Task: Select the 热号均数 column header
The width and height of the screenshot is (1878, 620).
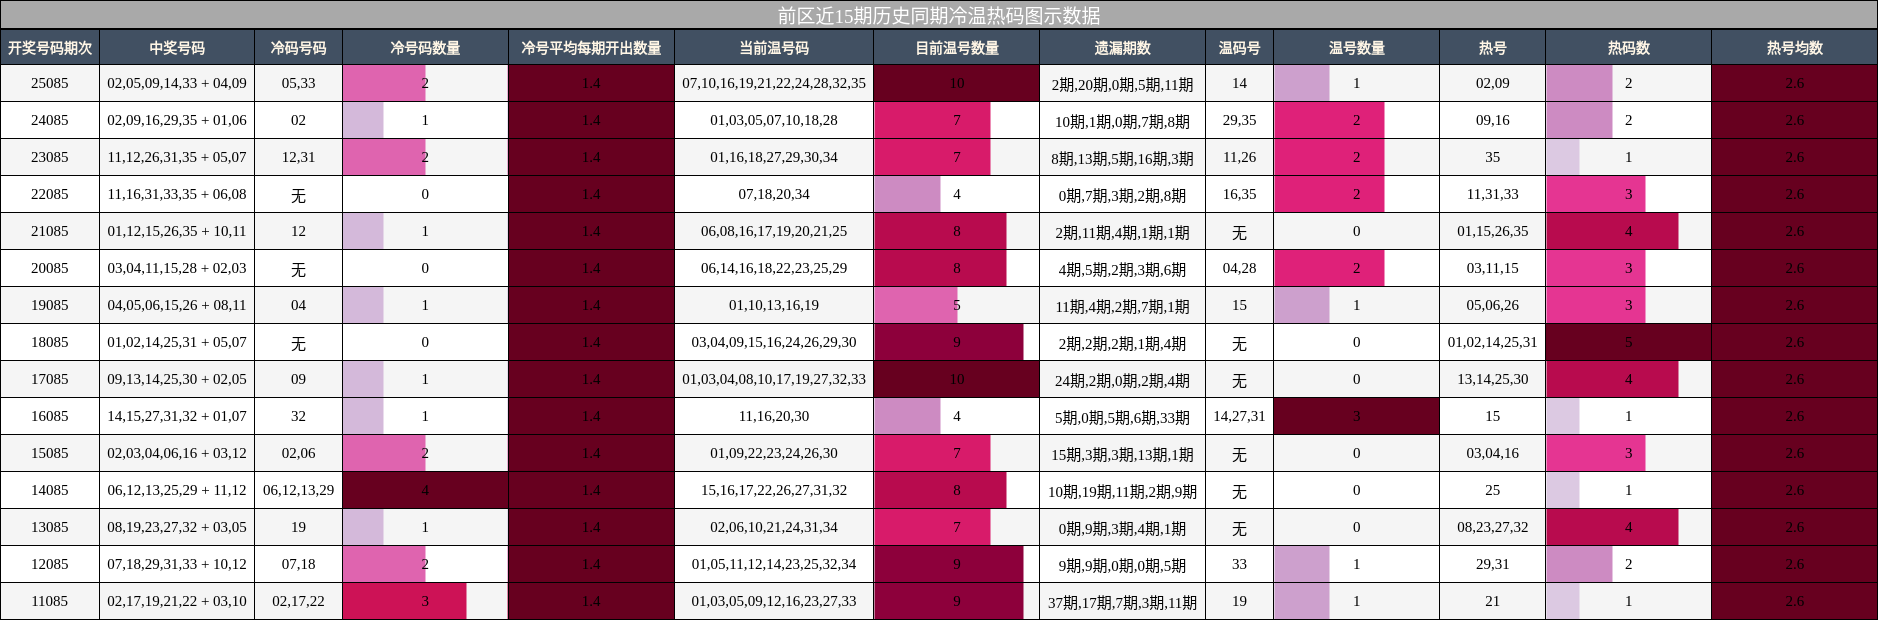Action: pyautogui.click(x=1794, y=48)
